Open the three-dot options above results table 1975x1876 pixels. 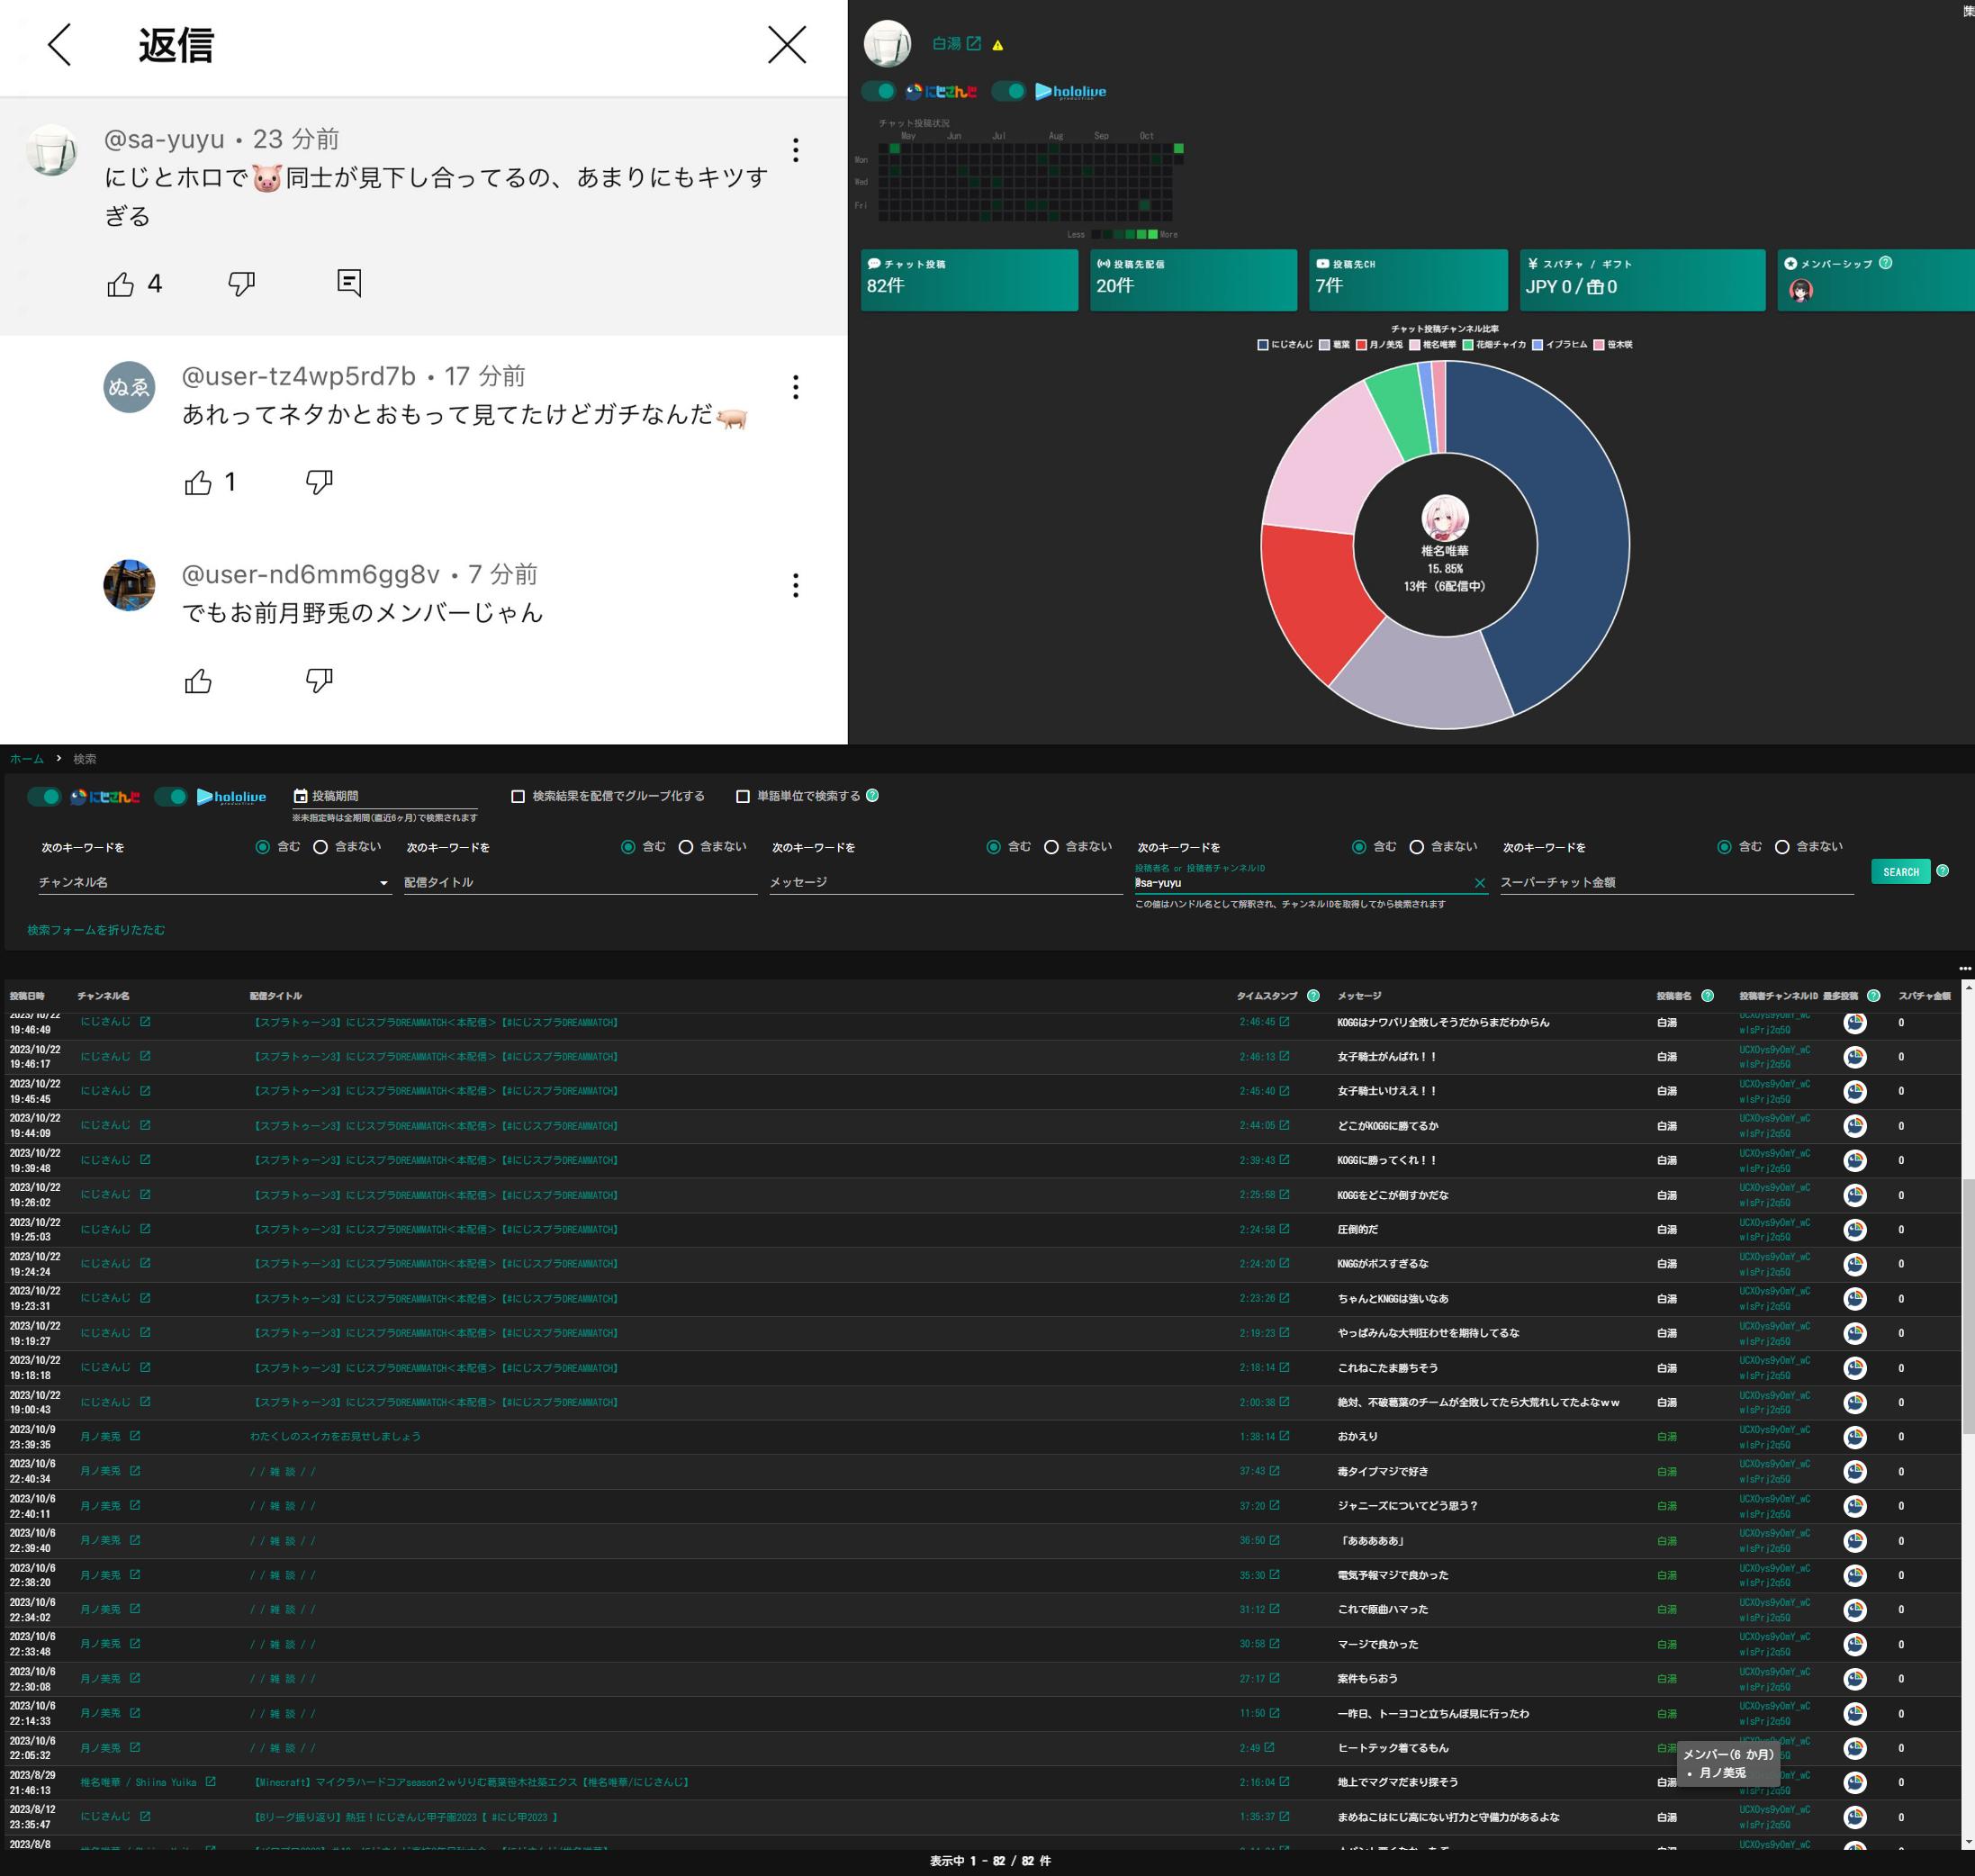1964,968
